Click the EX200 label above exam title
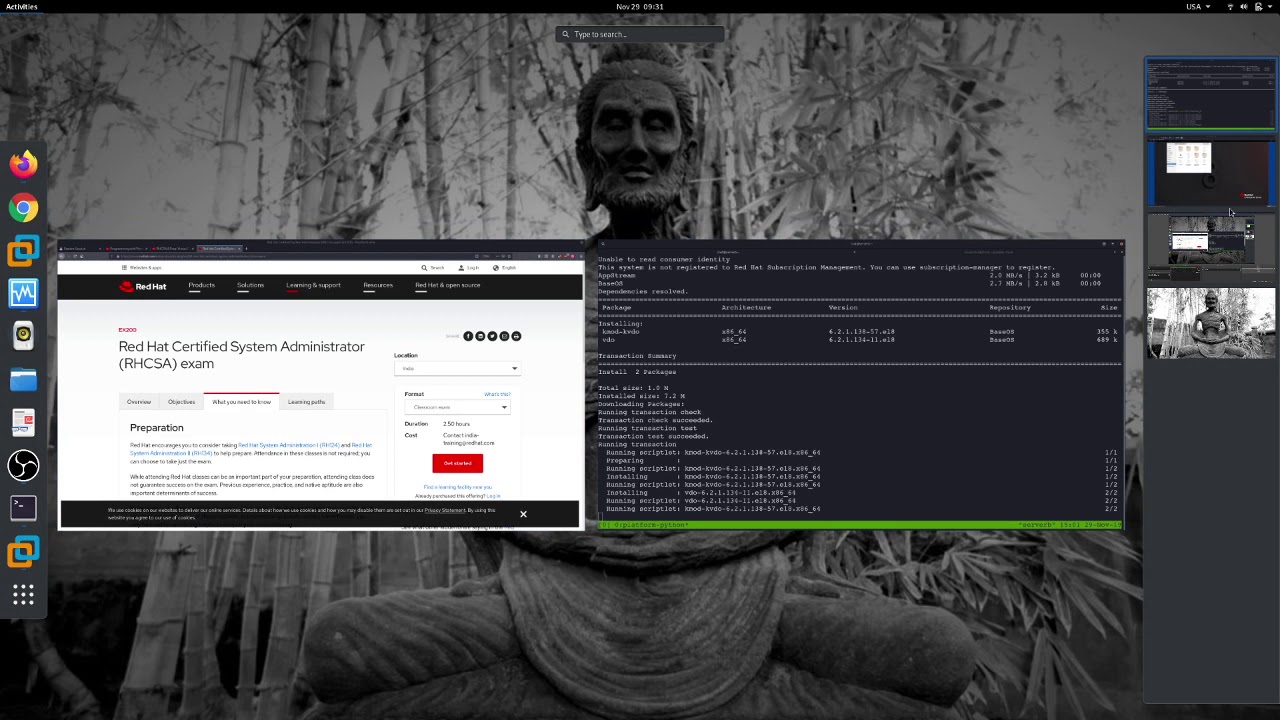Image resolution: width=1280 pixels, height=720 pixels. tap(127, 330)
